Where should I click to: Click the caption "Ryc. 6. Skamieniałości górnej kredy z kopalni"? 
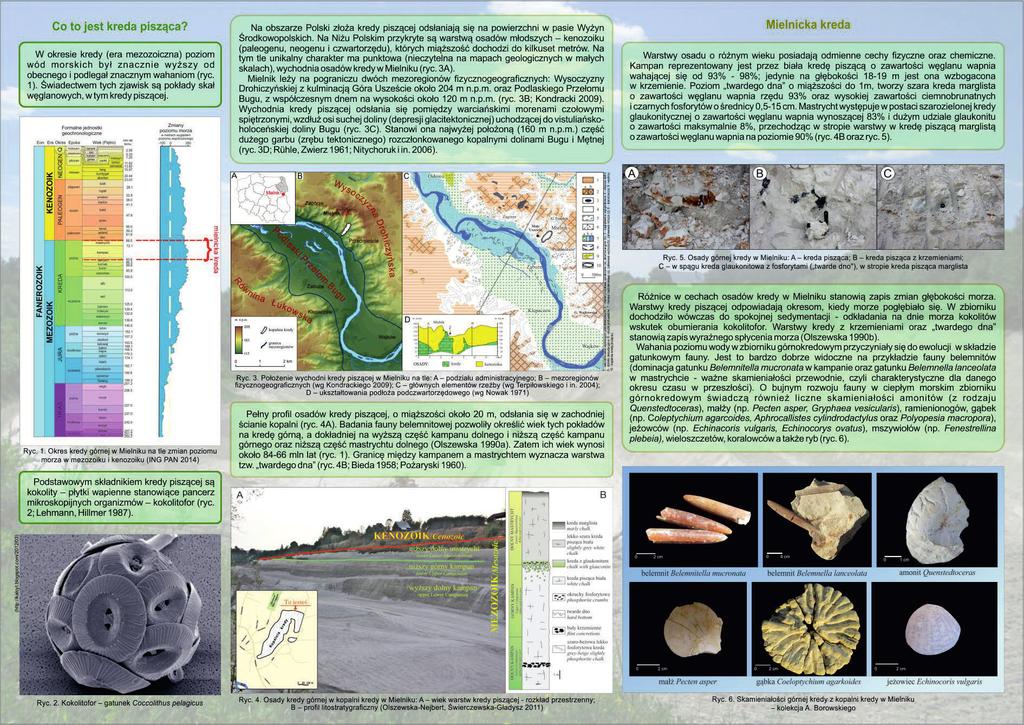(x=813, y=703)
